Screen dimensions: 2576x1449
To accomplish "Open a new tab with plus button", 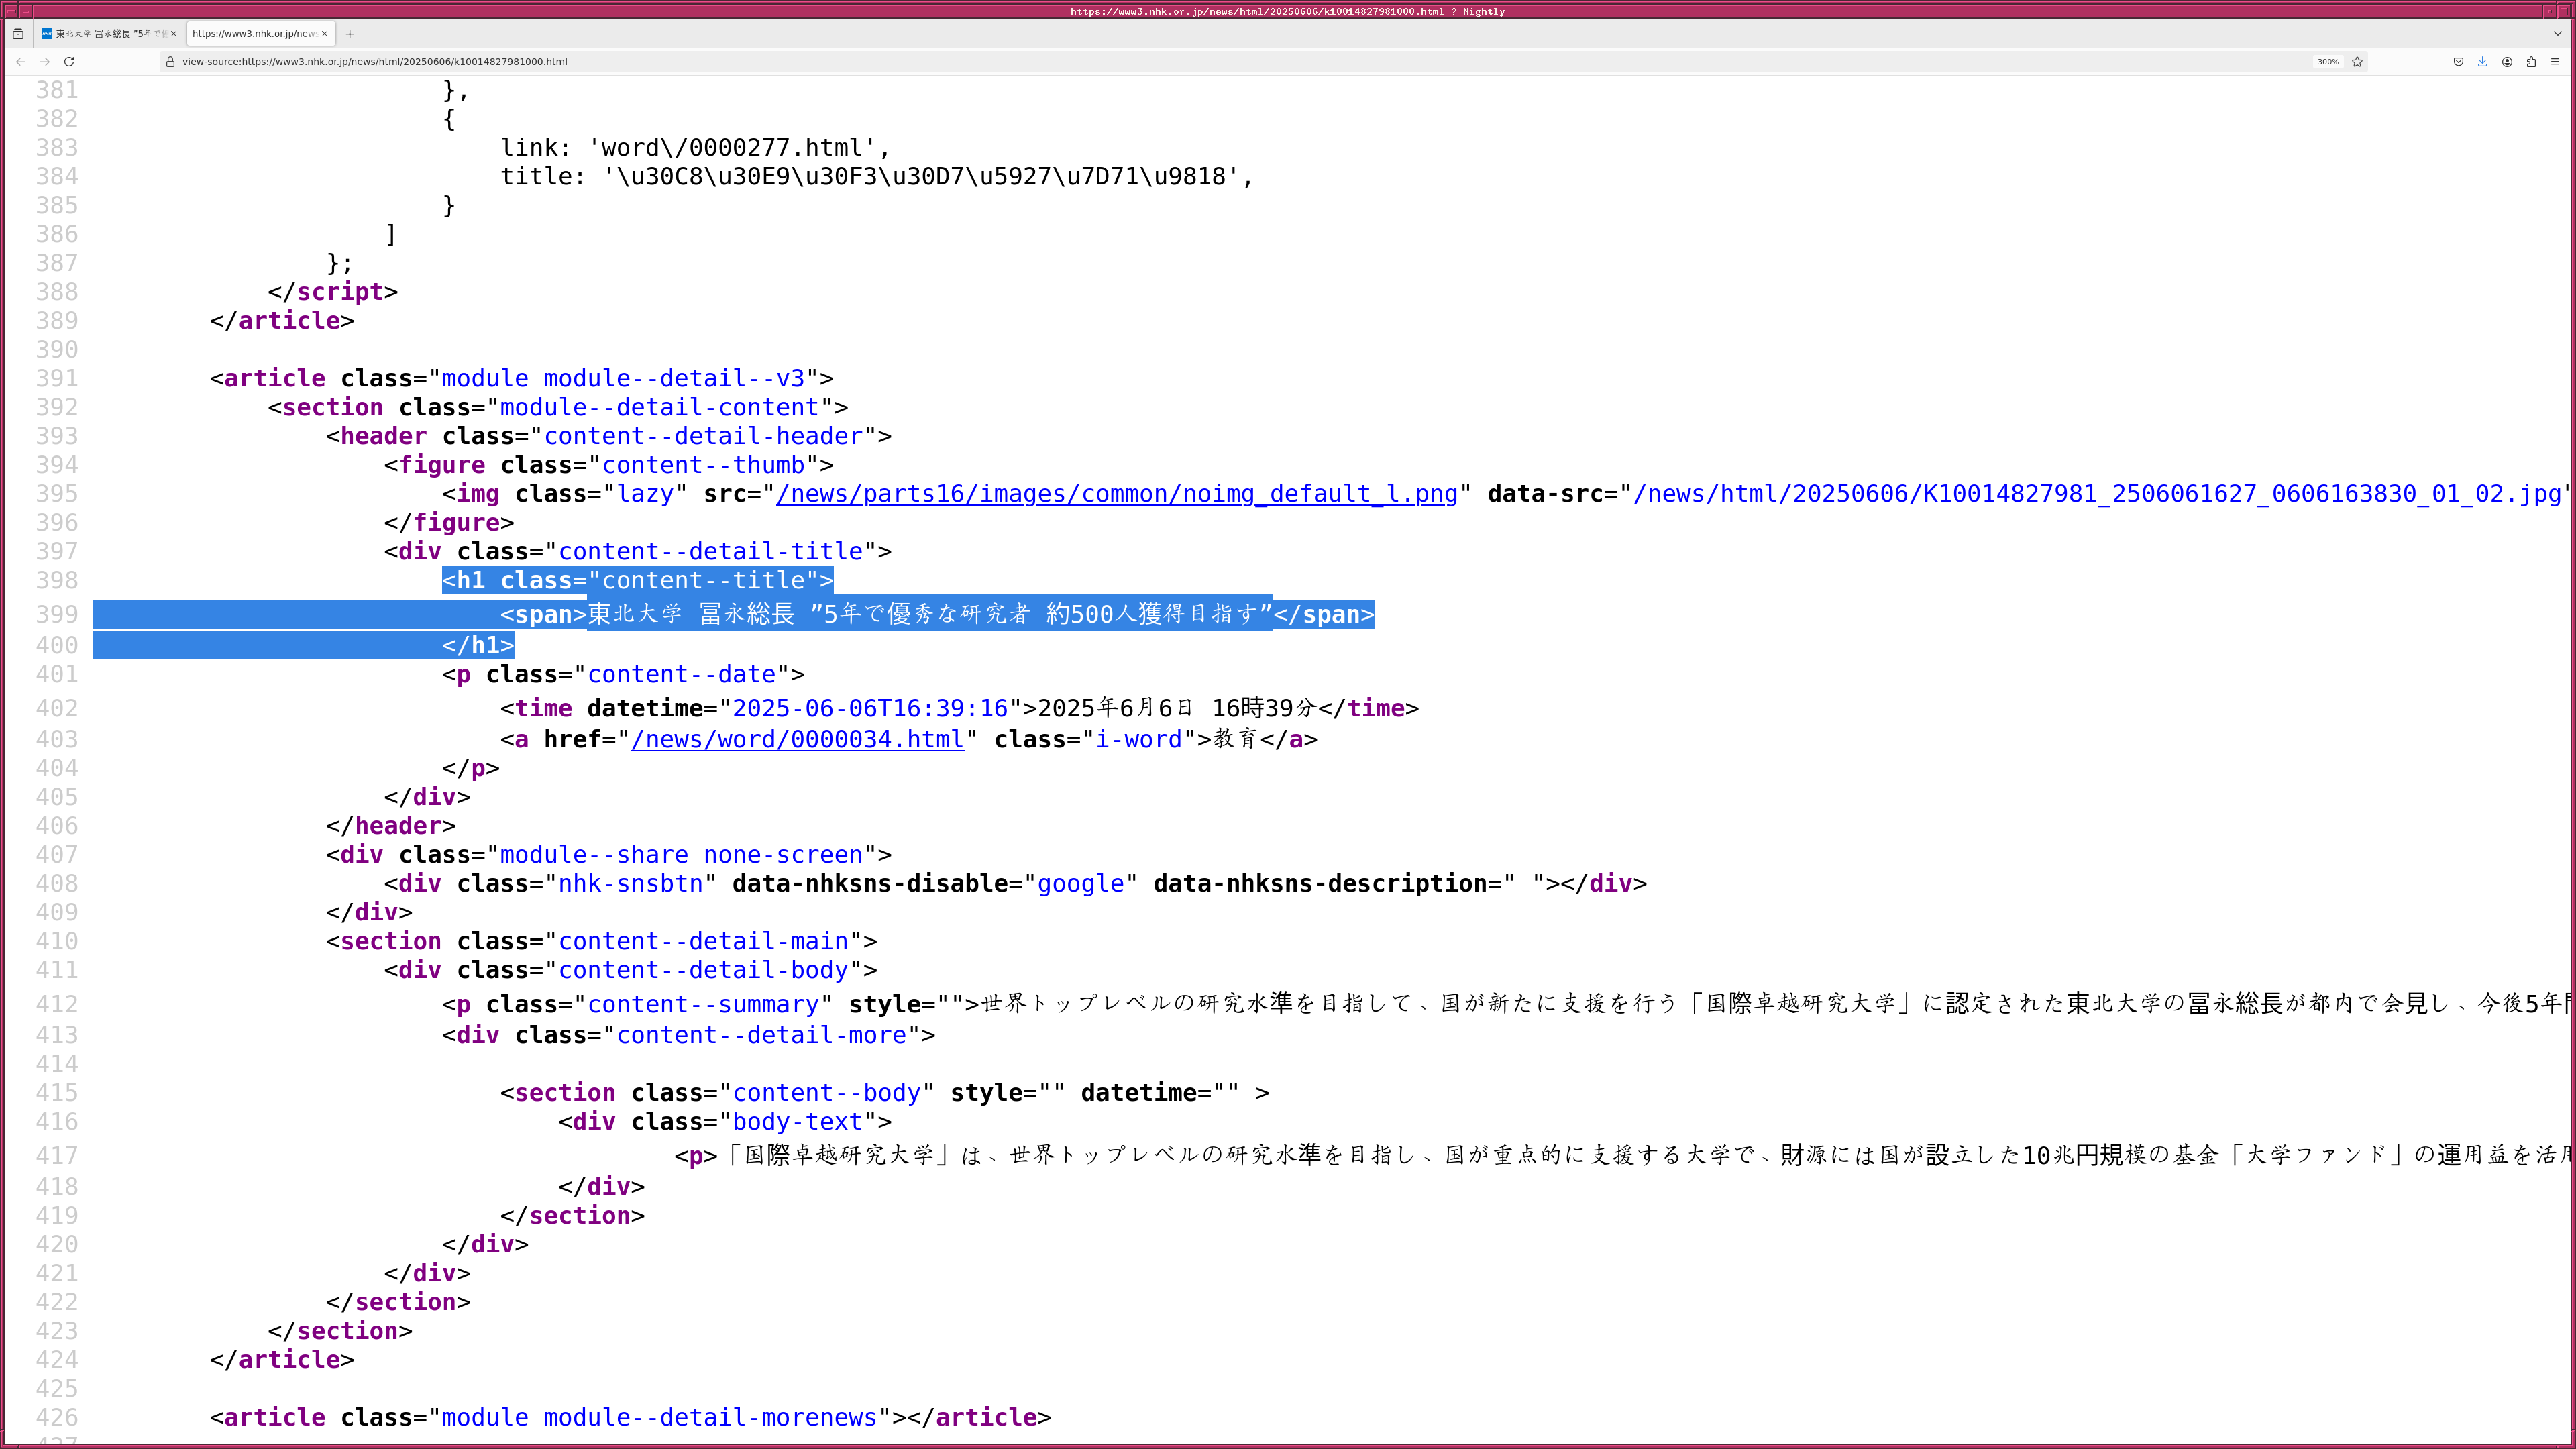I will (350, 34).
